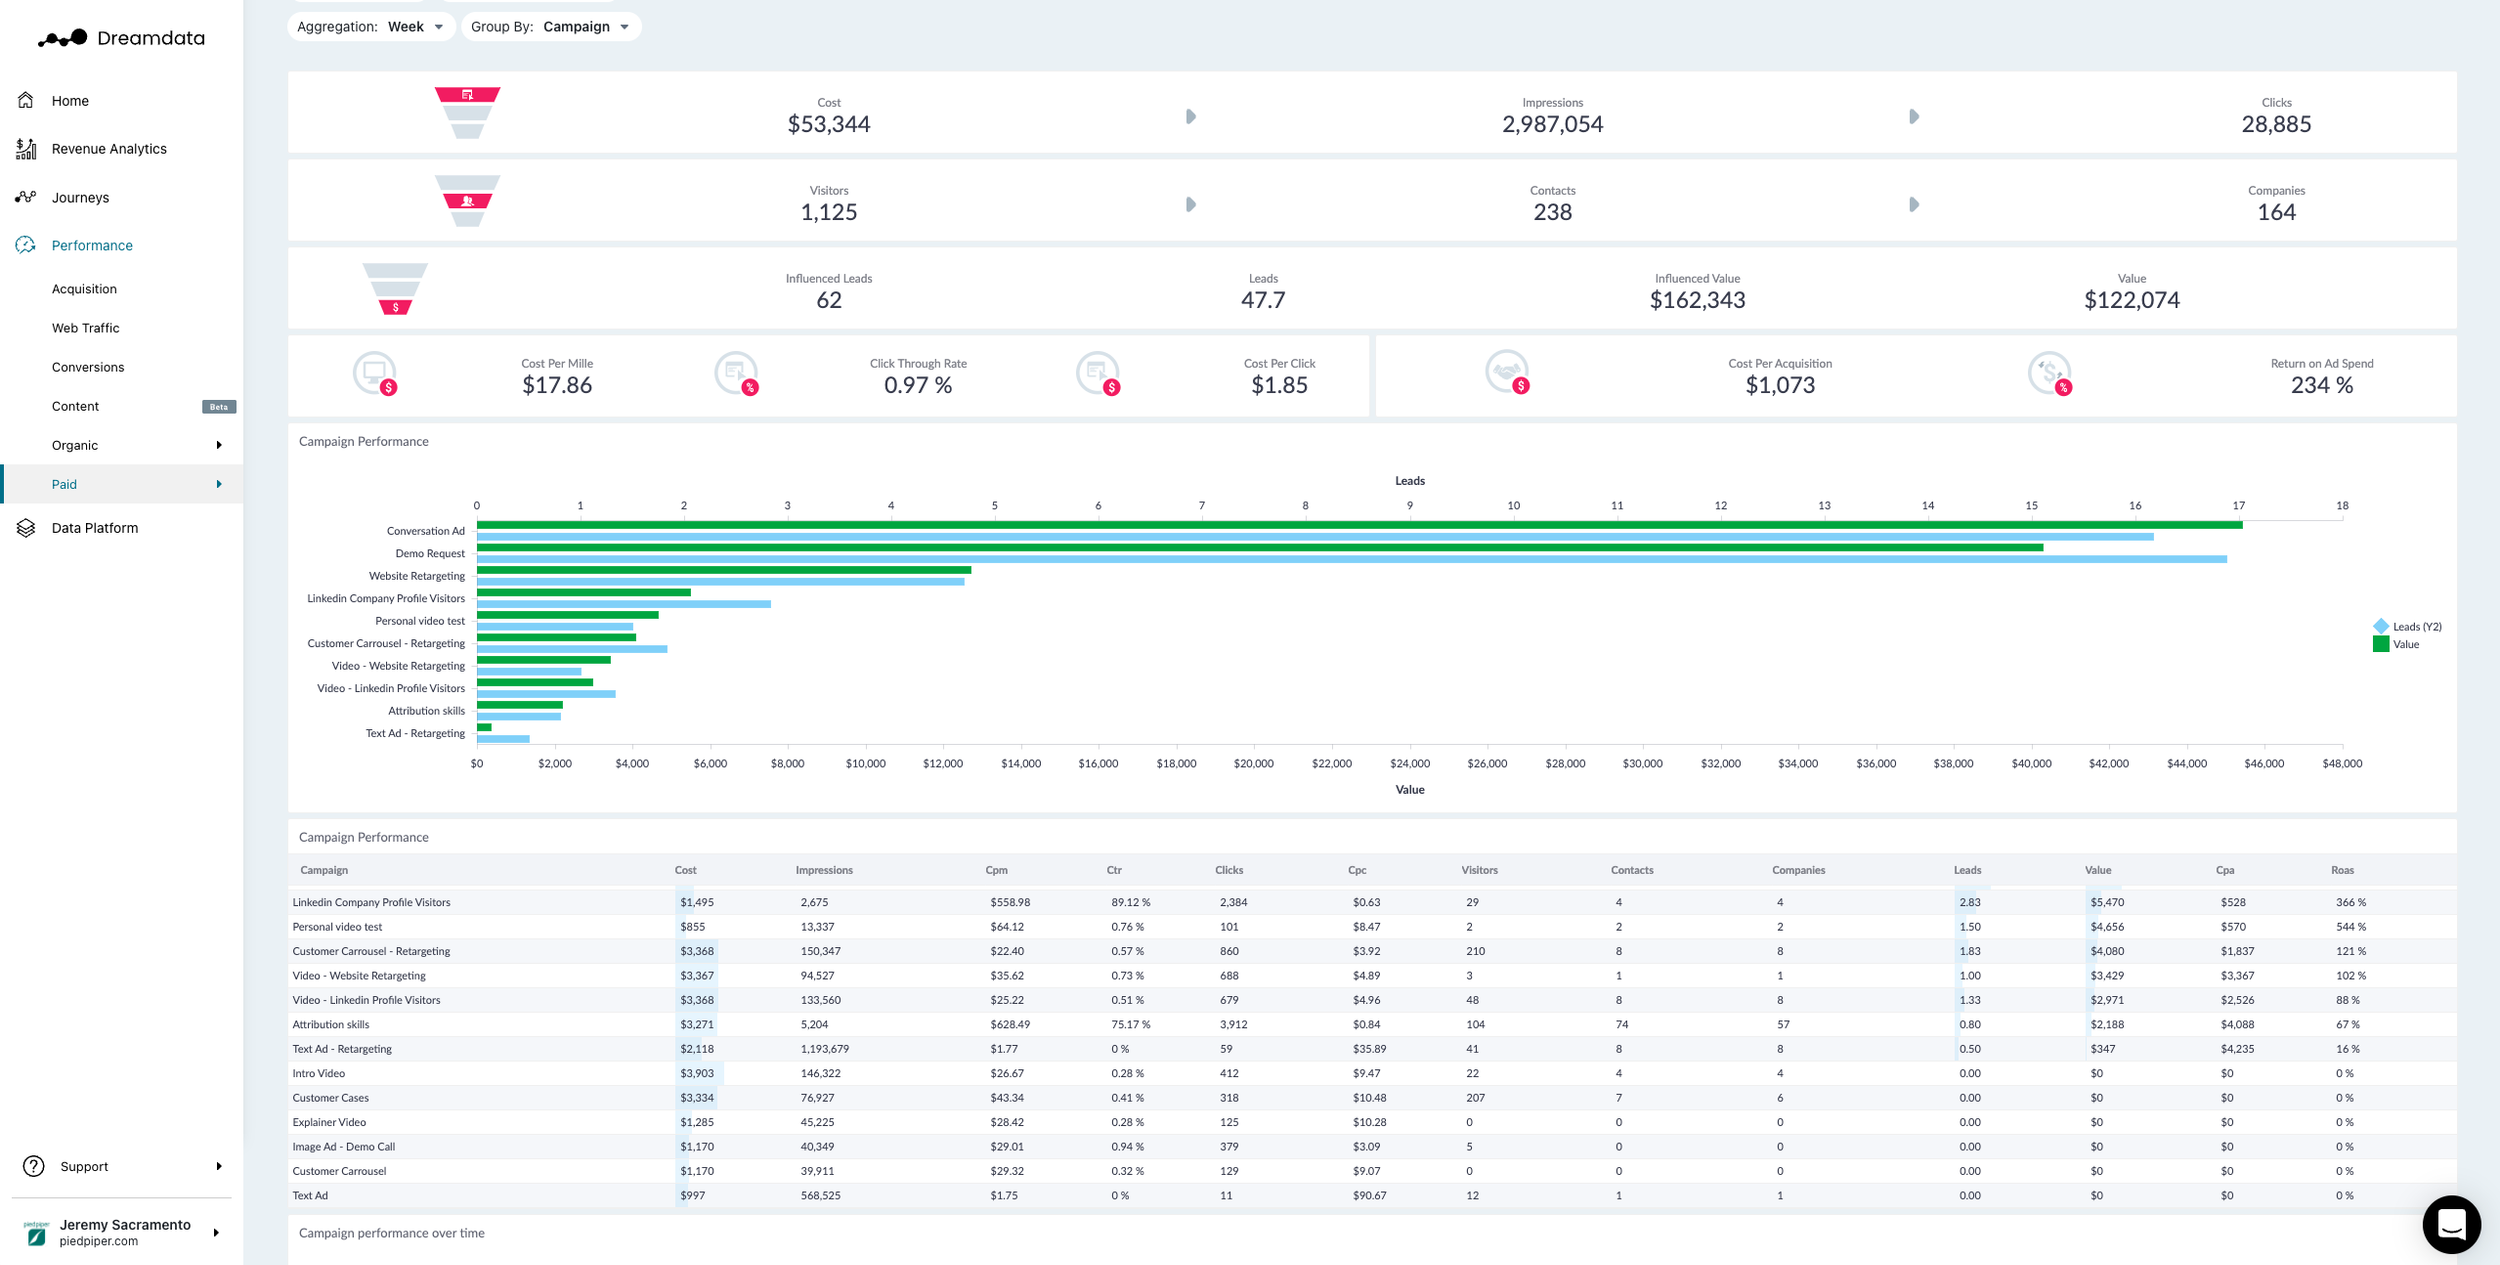Click the Revenue Analytics chart icon
Screen dimensions: 2500x1265
(26, 149)
